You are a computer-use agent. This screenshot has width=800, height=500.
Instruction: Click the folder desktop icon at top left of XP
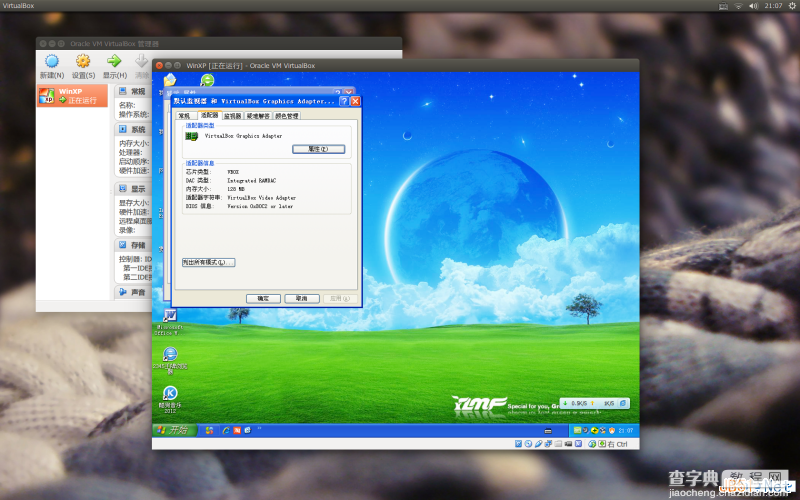[x=169, y=80]
